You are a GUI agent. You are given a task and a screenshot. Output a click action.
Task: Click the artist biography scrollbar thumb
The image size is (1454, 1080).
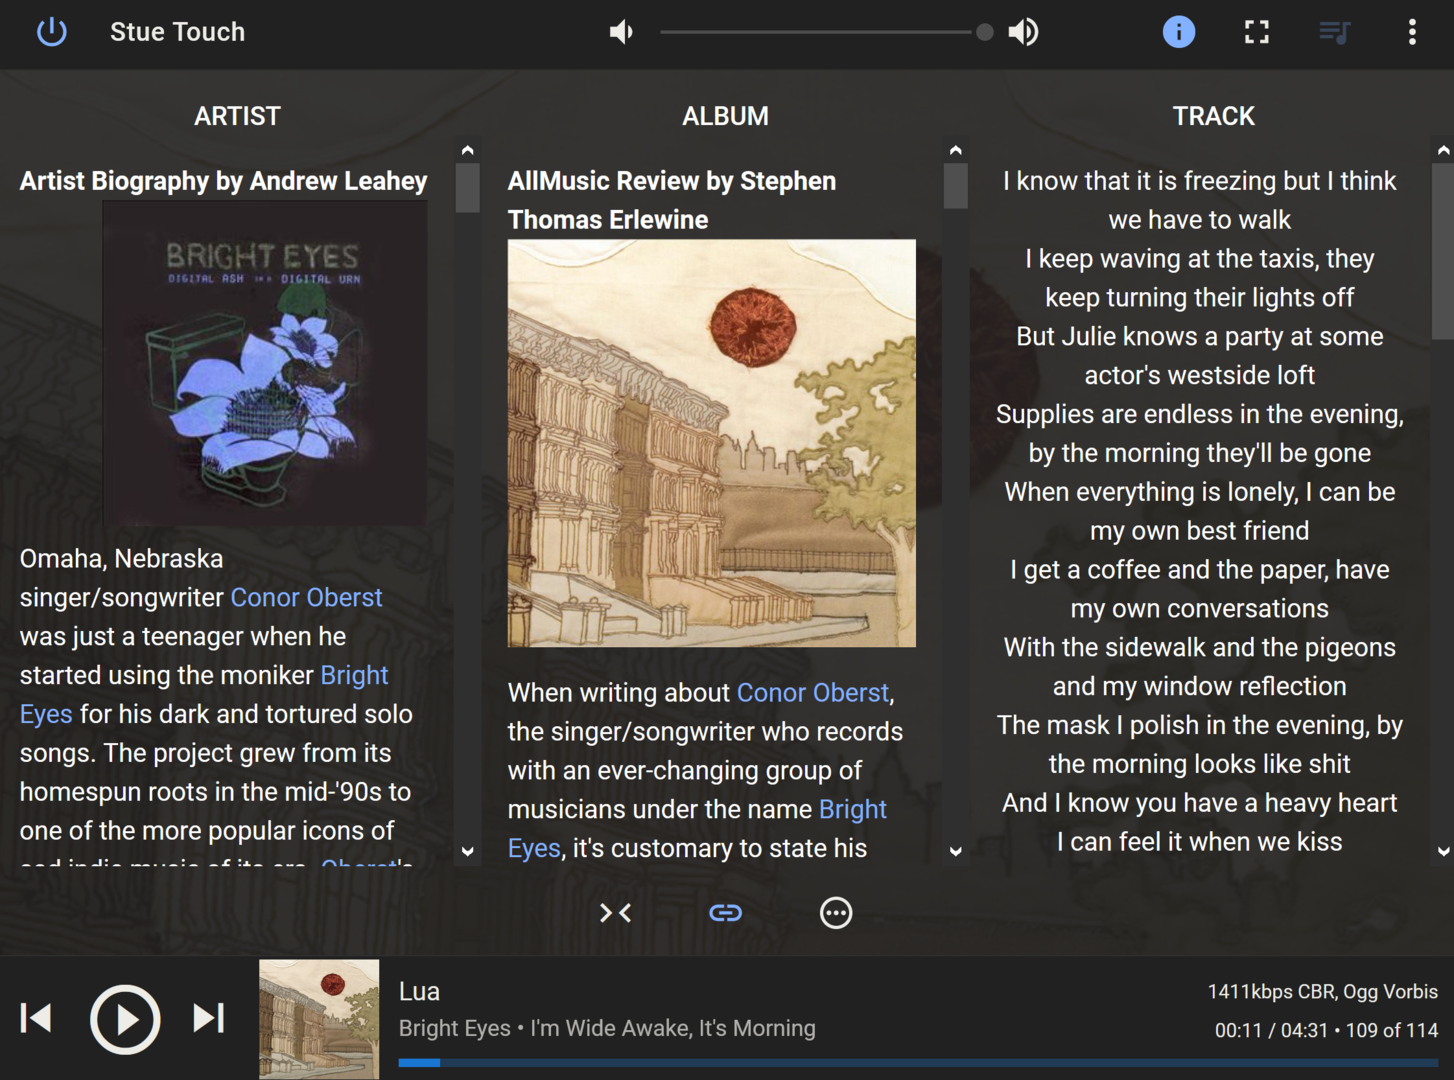pyautogui.click(x=467, y=187)
